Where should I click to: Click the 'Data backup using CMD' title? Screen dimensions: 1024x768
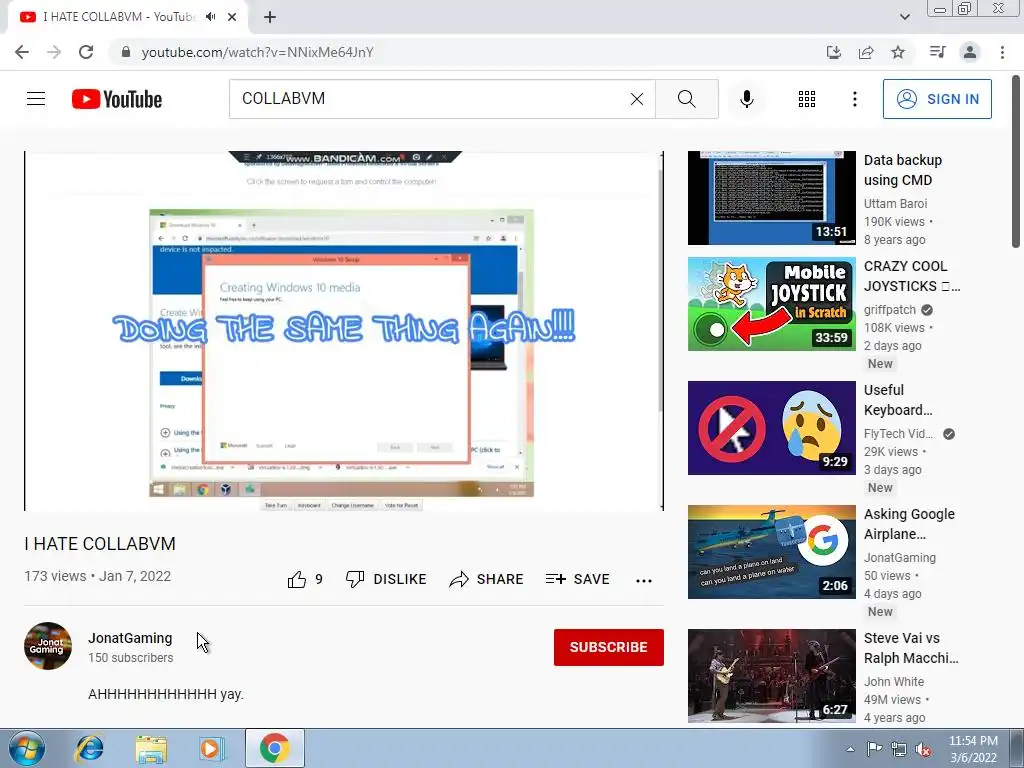pos(903,170)
